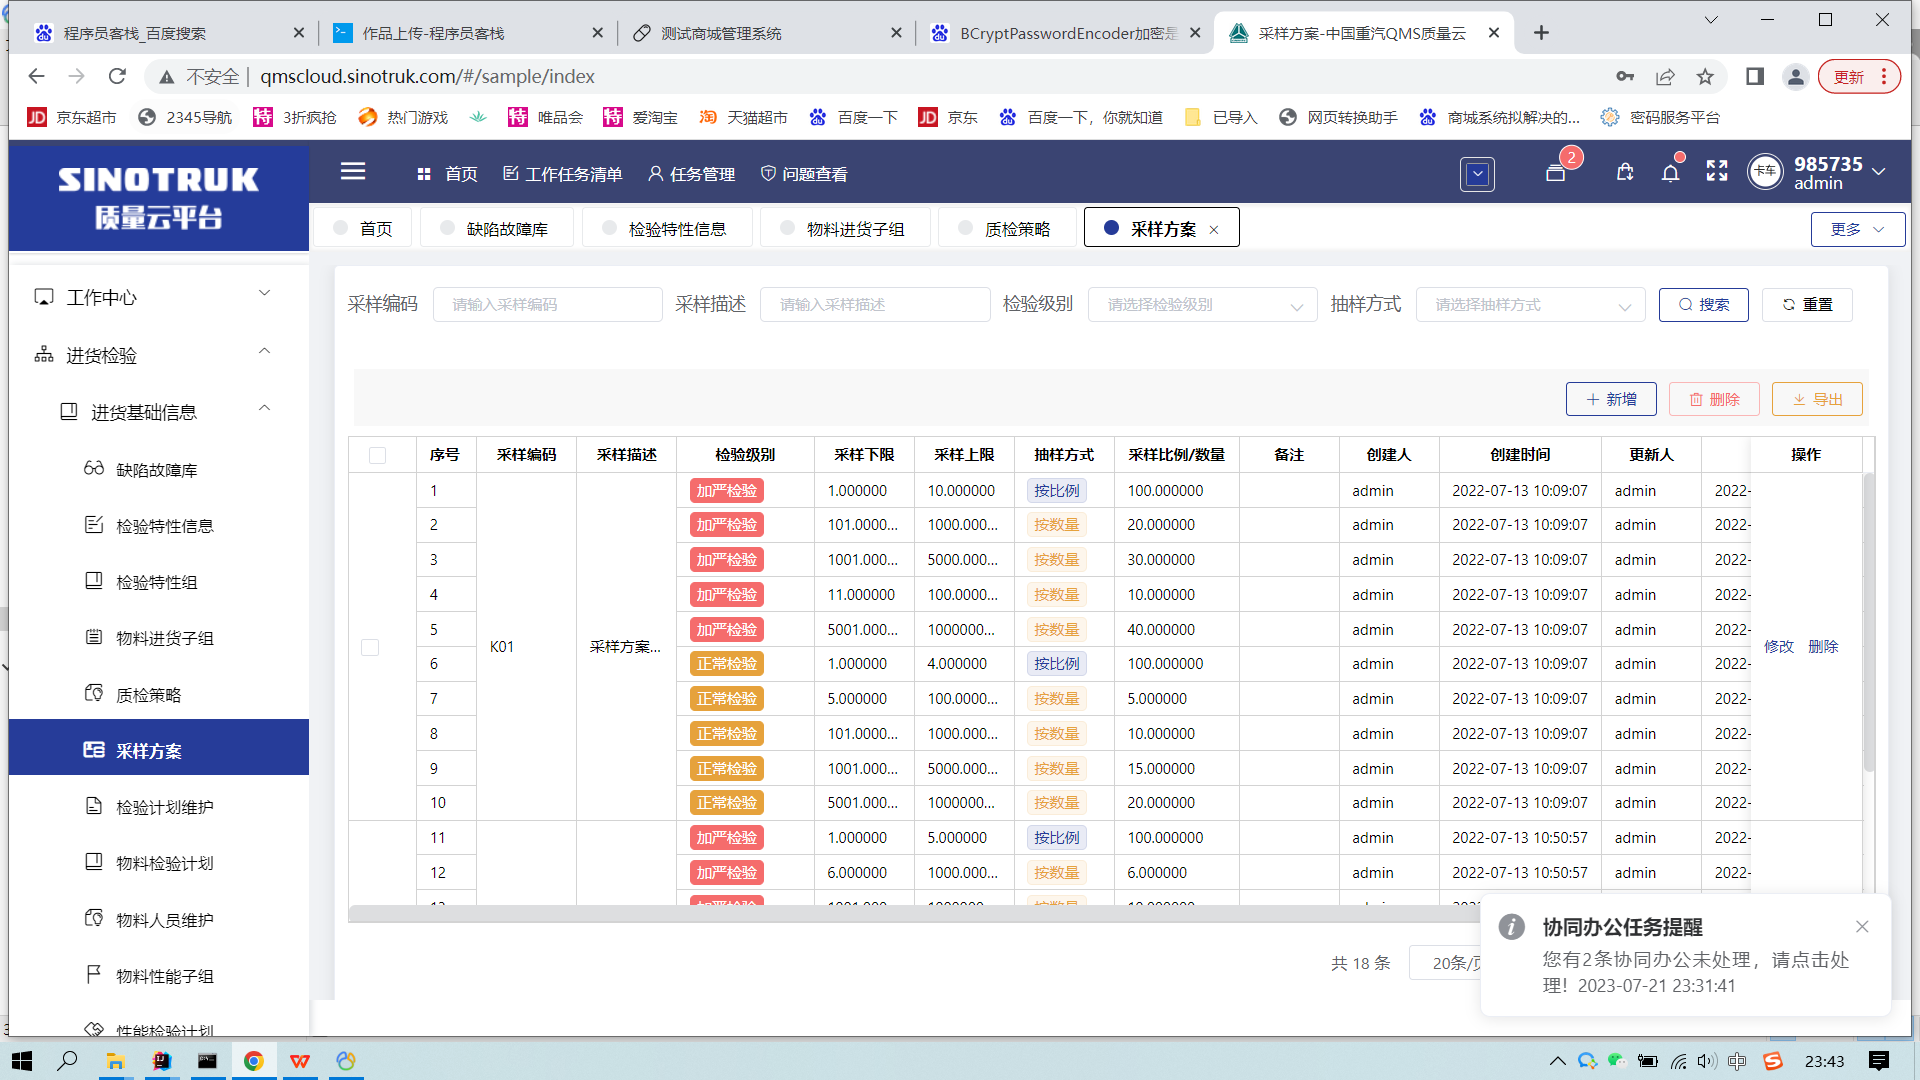The image size is (1920, 1080).
Task: Click the table vertical scrollbar
Action: 1868,620
